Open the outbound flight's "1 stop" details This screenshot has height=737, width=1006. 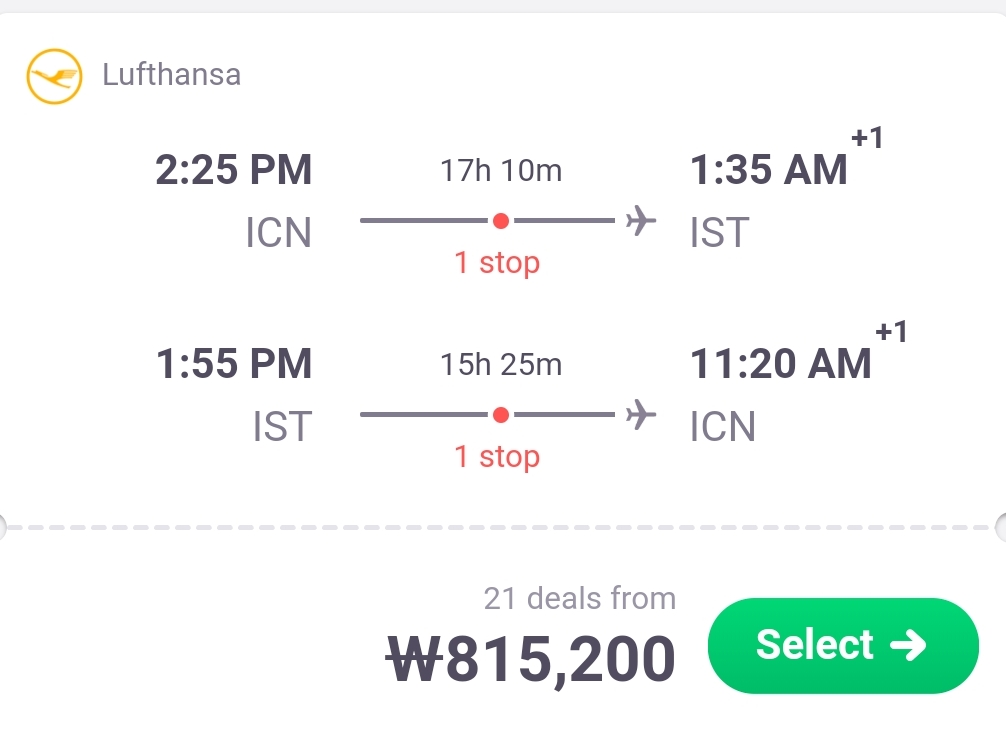point(497,263)
